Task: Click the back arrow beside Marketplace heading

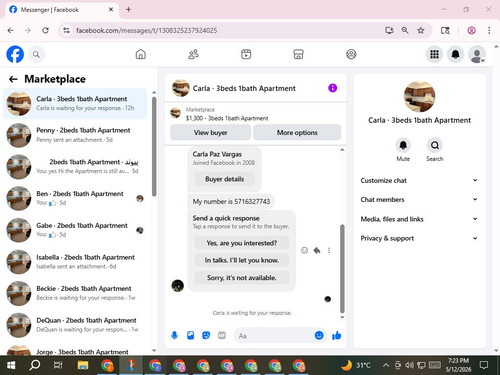Action: click(13, 79)
